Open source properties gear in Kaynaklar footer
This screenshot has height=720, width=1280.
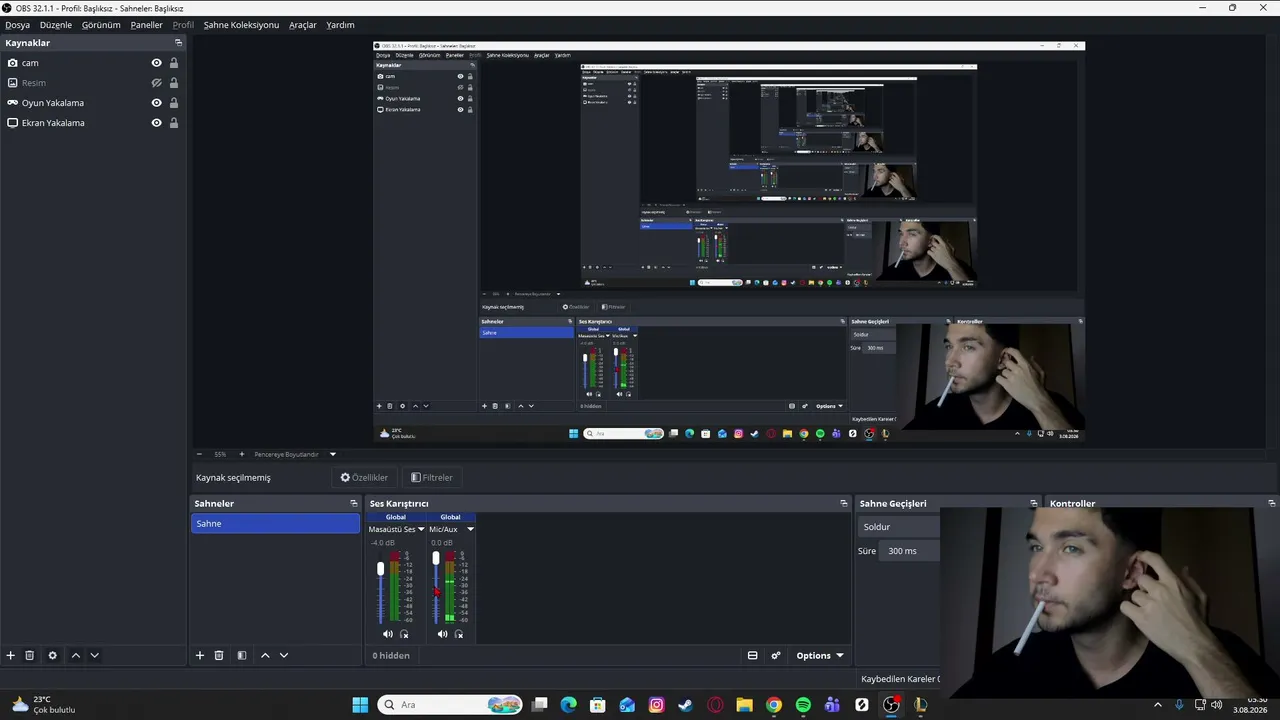coord(53,656)
